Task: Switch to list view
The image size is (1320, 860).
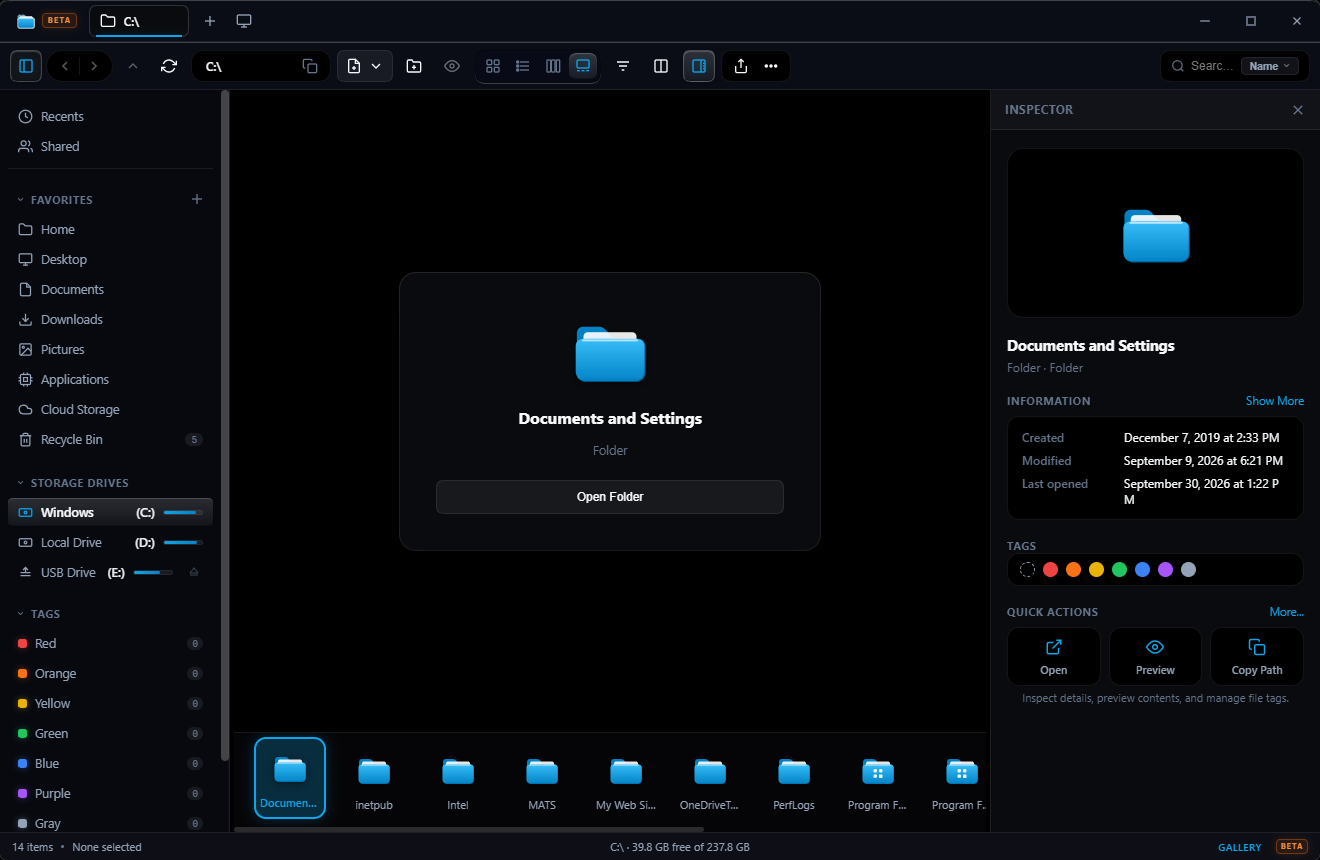Action: pos(522,66)
